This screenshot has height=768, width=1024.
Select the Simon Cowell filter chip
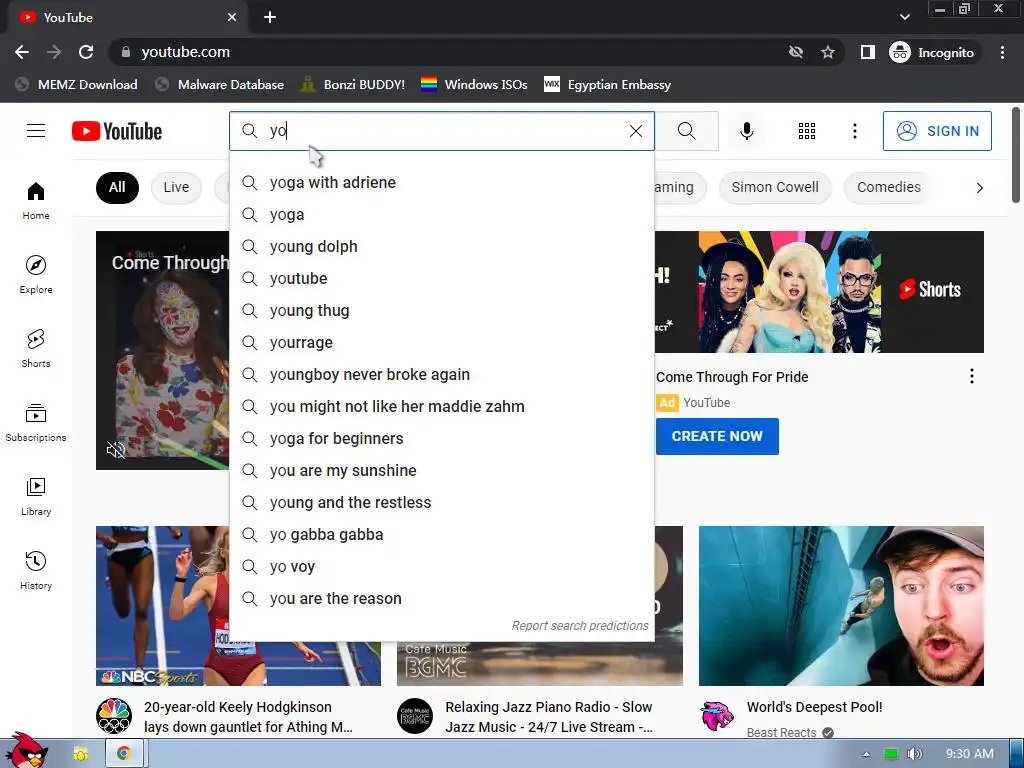pyautogui.click(x=775, y=187)
